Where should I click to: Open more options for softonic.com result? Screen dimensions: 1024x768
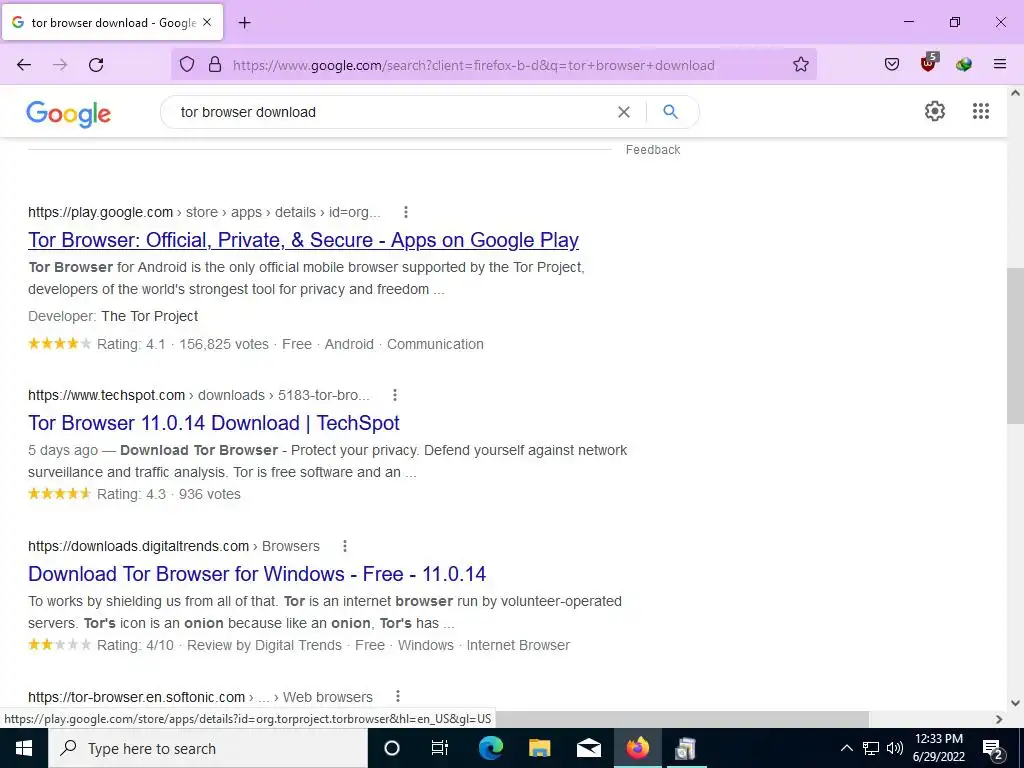[398, 697]
